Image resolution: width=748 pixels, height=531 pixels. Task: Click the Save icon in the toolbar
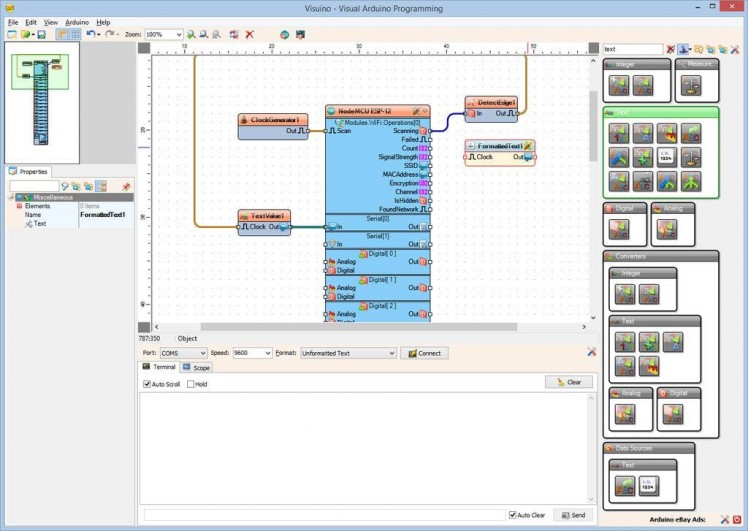41,34
